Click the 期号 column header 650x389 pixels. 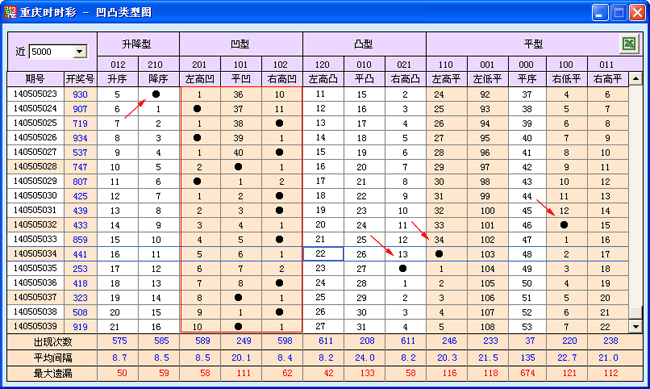[35, 79]
